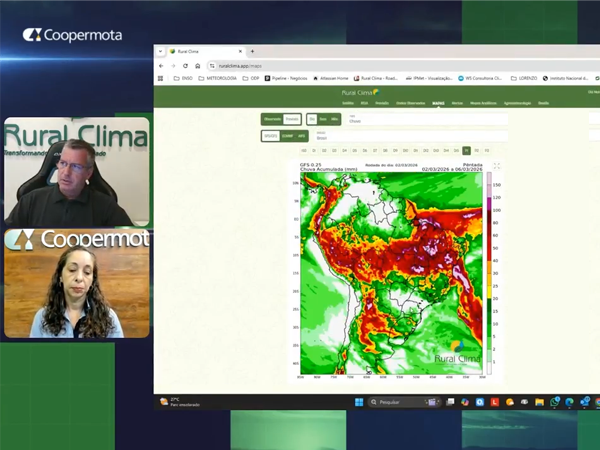
Task: Launch Copilot from the taskbar
Action: coord(465,402)
